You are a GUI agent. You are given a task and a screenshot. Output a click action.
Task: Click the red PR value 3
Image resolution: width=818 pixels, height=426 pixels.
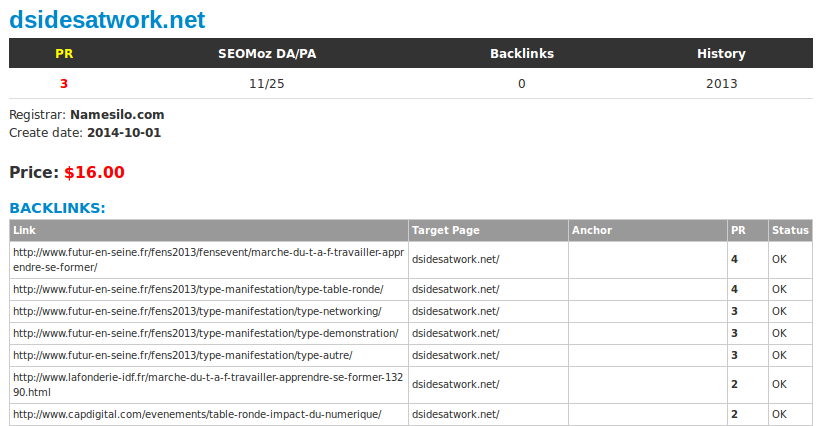pos(64,83)
